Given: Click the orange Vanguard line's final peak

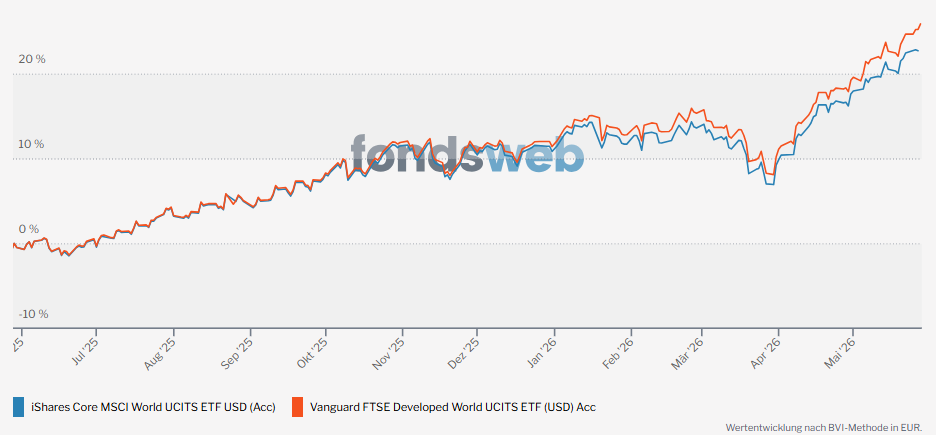Looking at the screenshot, I should pyautogui.click(x=921, y=24).
